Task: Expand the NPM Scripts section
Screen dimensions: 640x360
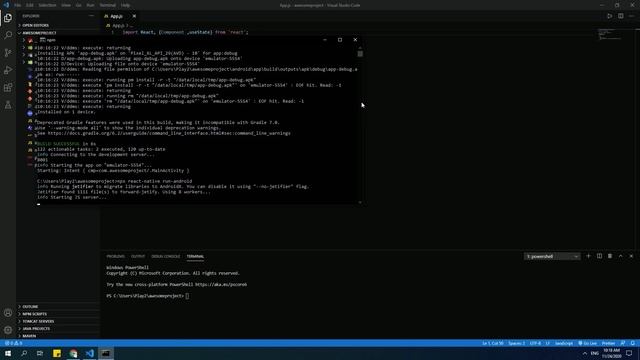Action: [x=58, y=314]
